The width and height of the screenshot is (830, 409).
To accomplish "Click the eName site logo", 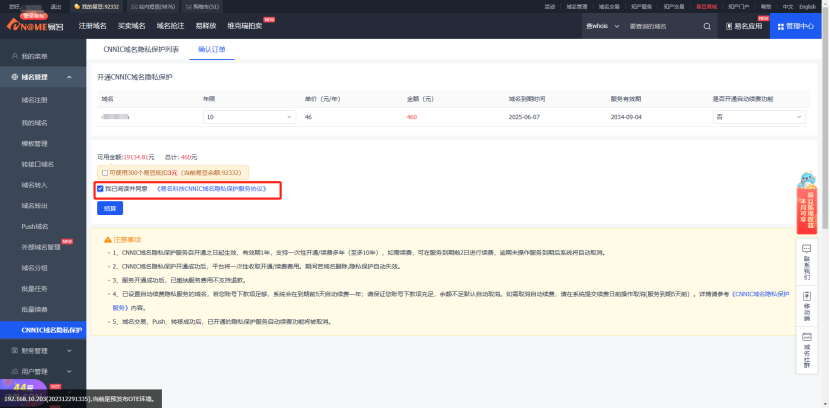I will pos(36,25).
